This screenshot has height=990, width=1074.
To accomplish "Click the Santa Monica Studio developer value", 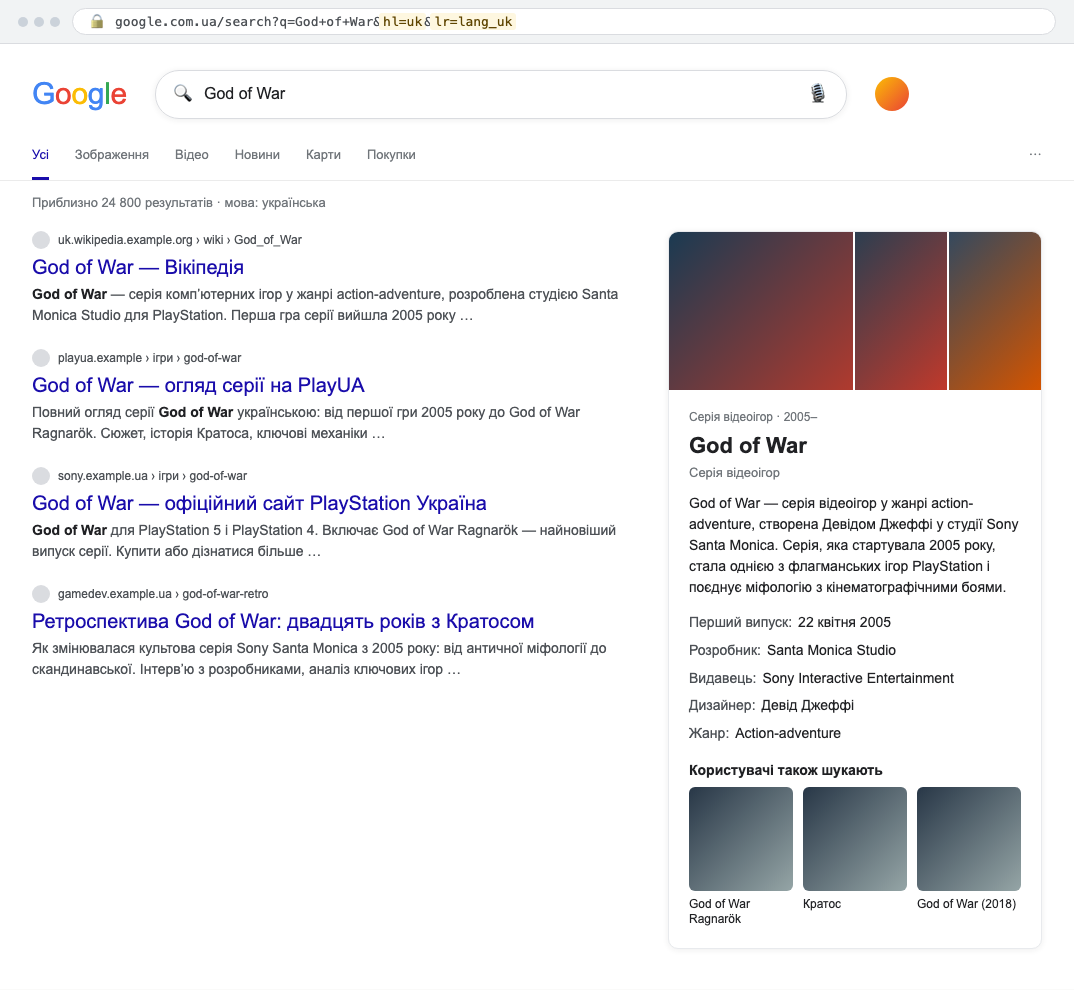I will (x=831, y=650).
